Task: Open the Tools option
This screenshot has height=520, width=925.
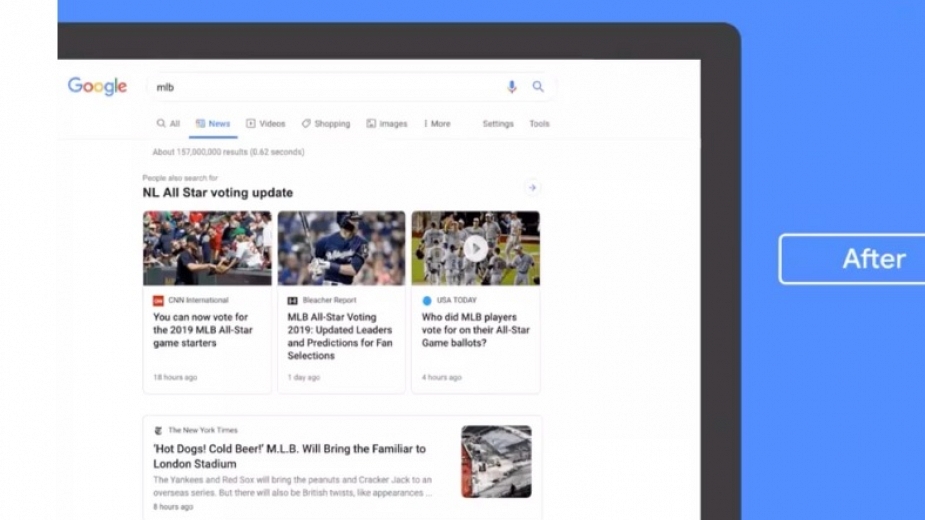Action: pyautogui.click(x=539, y=123)
